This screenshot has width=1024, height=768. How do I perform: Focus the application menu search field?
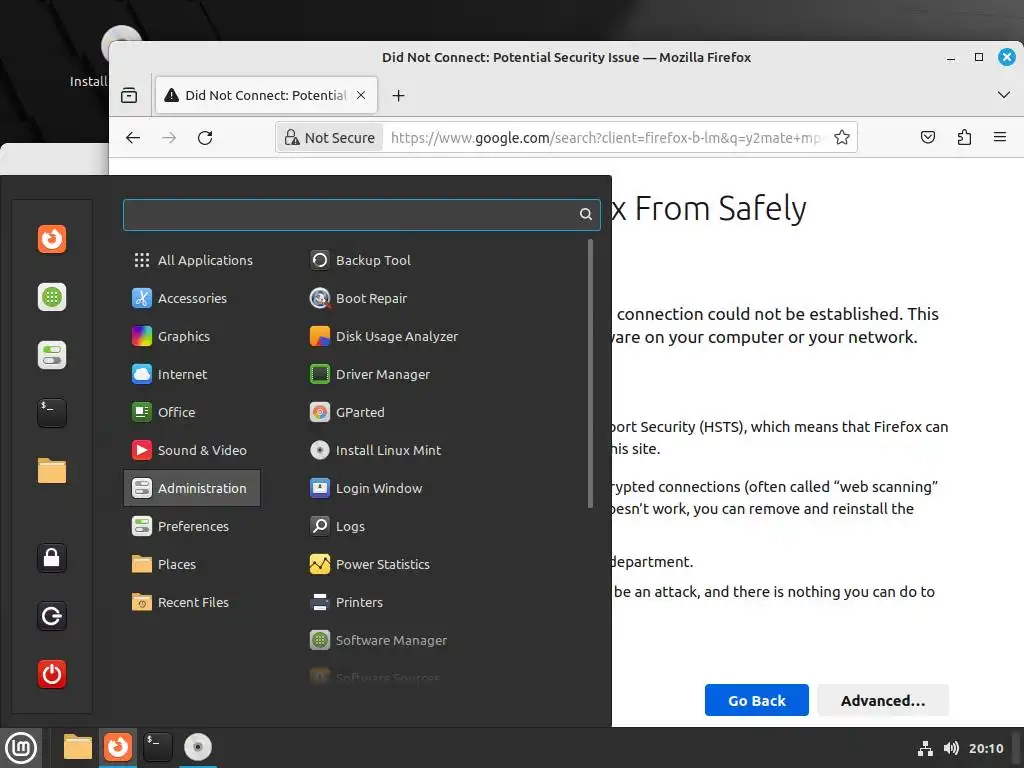(361, 215)
